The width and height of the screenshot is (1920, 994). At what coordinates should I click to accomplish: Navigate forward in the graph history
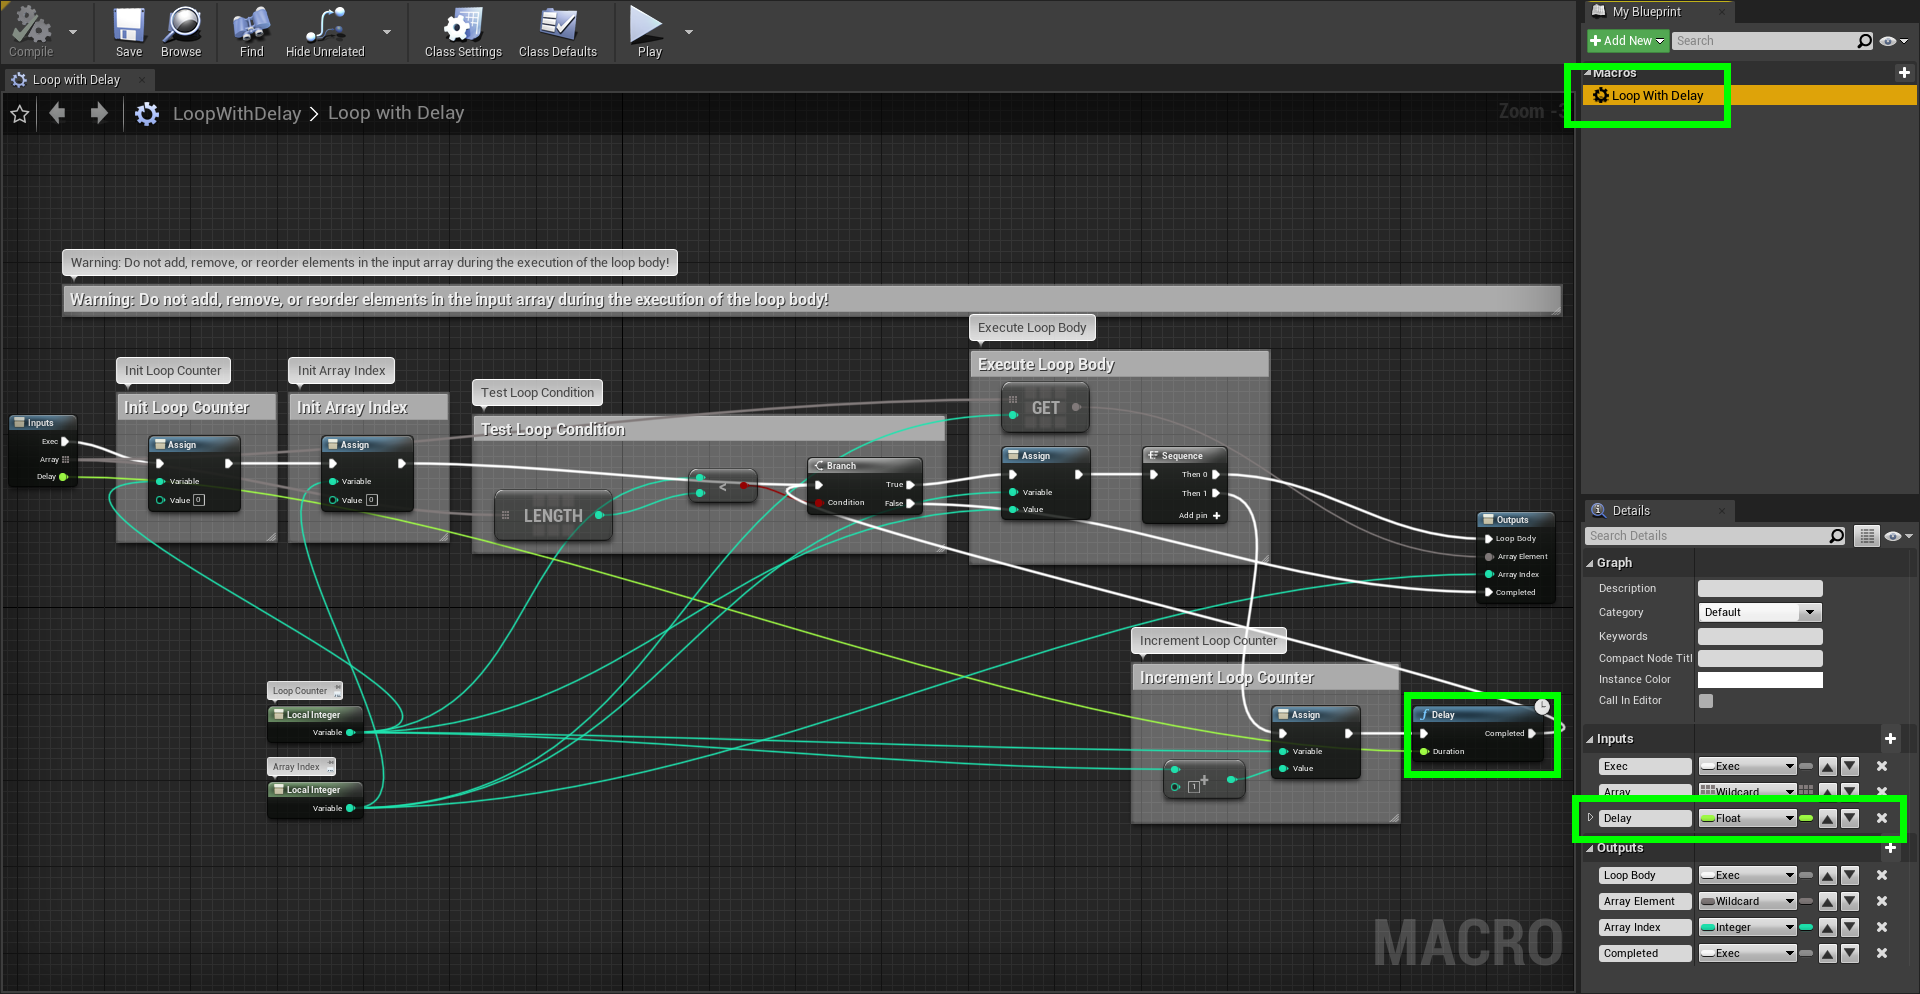pos(98,113)
